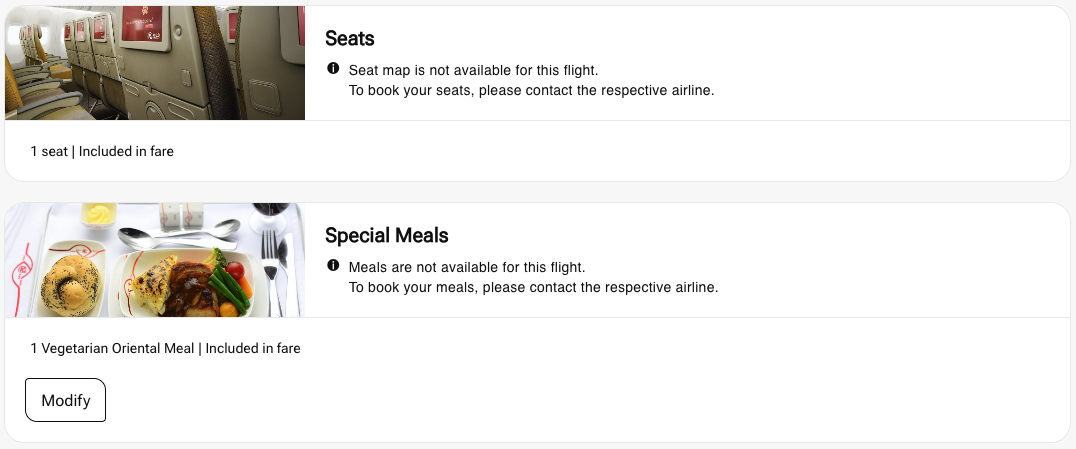
Task: Click the Special Meals heading
Action: pyautogui.click(x=386, y=235)
